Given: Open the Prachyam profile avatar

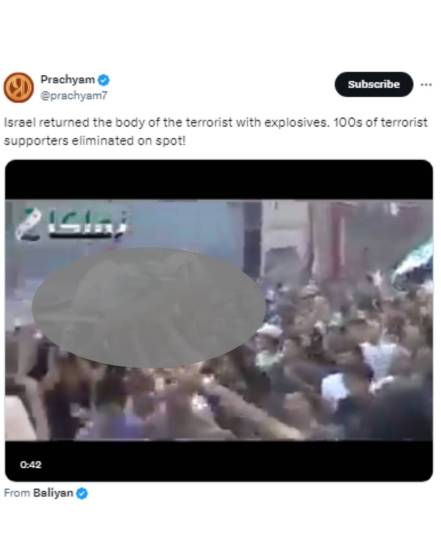Looking at the screenshot, I should (18, 87).
